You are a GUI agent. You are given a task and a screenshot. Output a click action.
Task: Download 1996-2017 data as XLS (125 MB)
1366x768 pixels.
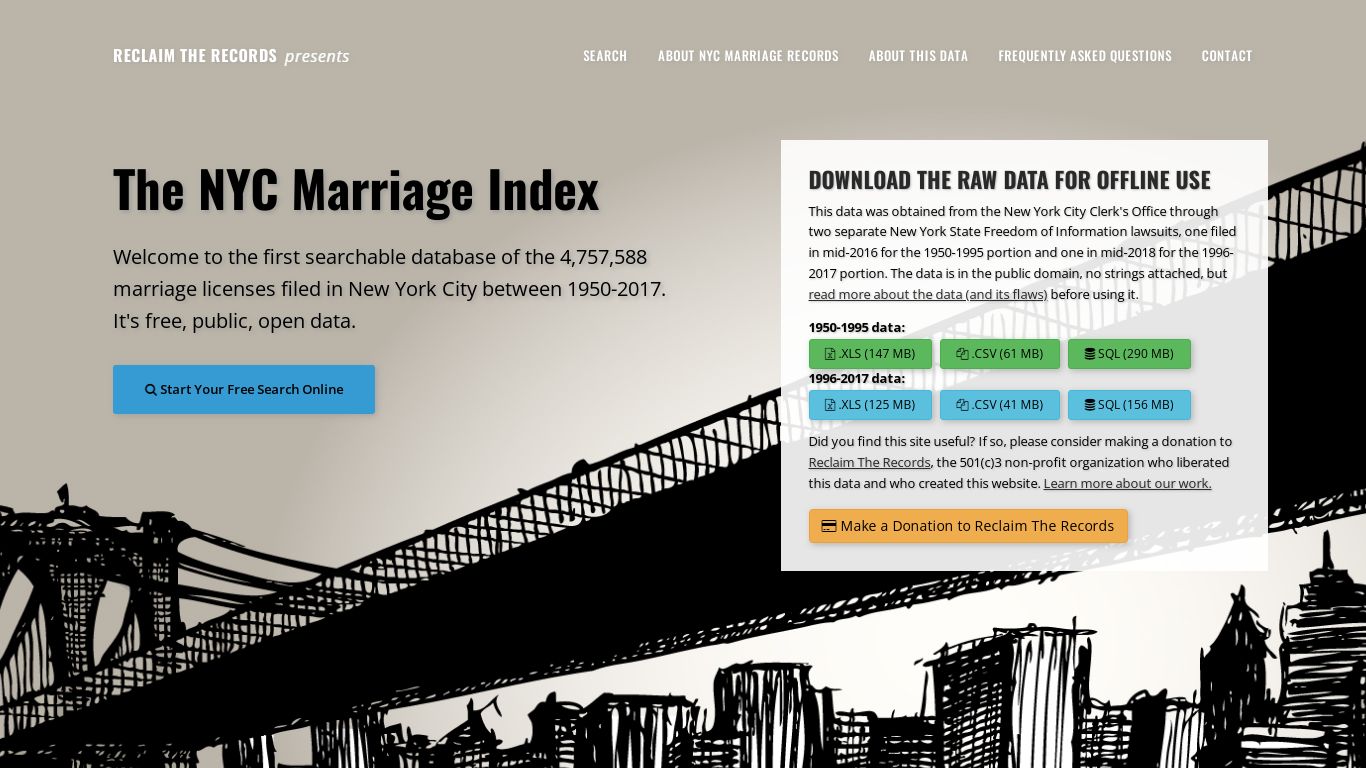870,405
